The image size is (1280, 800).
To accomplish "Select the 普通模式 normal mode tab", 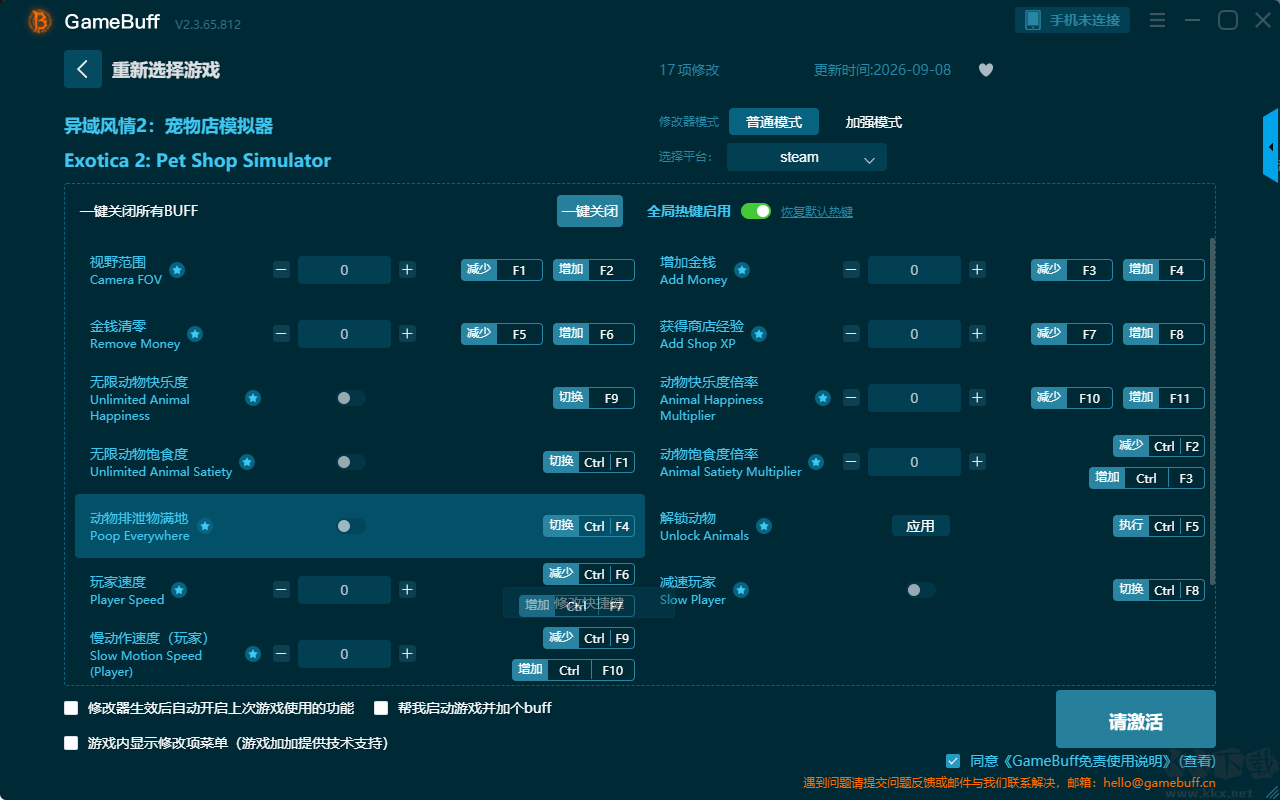I will point(774,122).
